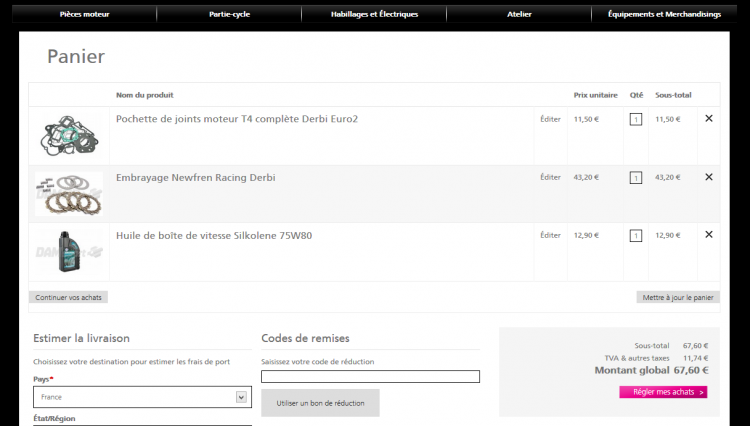Click the Sous-total column header

tap(673, 95)
